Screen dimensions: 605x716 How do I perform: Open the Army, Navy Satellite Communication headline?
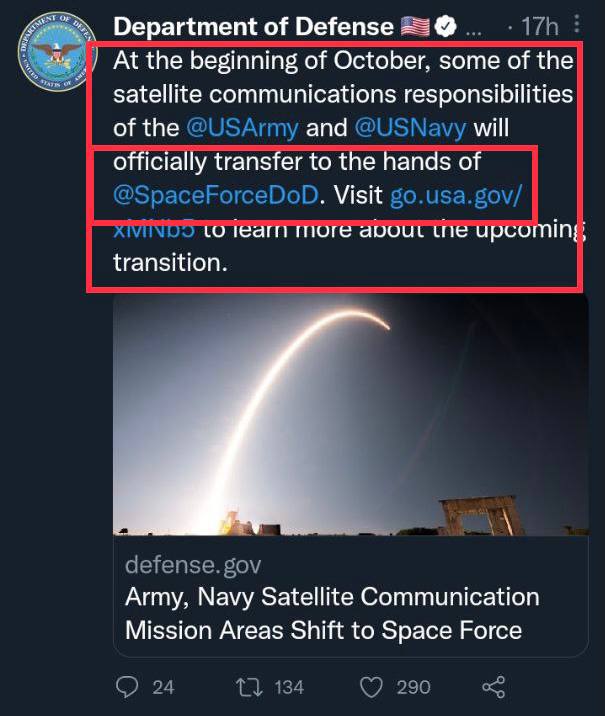click(x=331, y=613)
